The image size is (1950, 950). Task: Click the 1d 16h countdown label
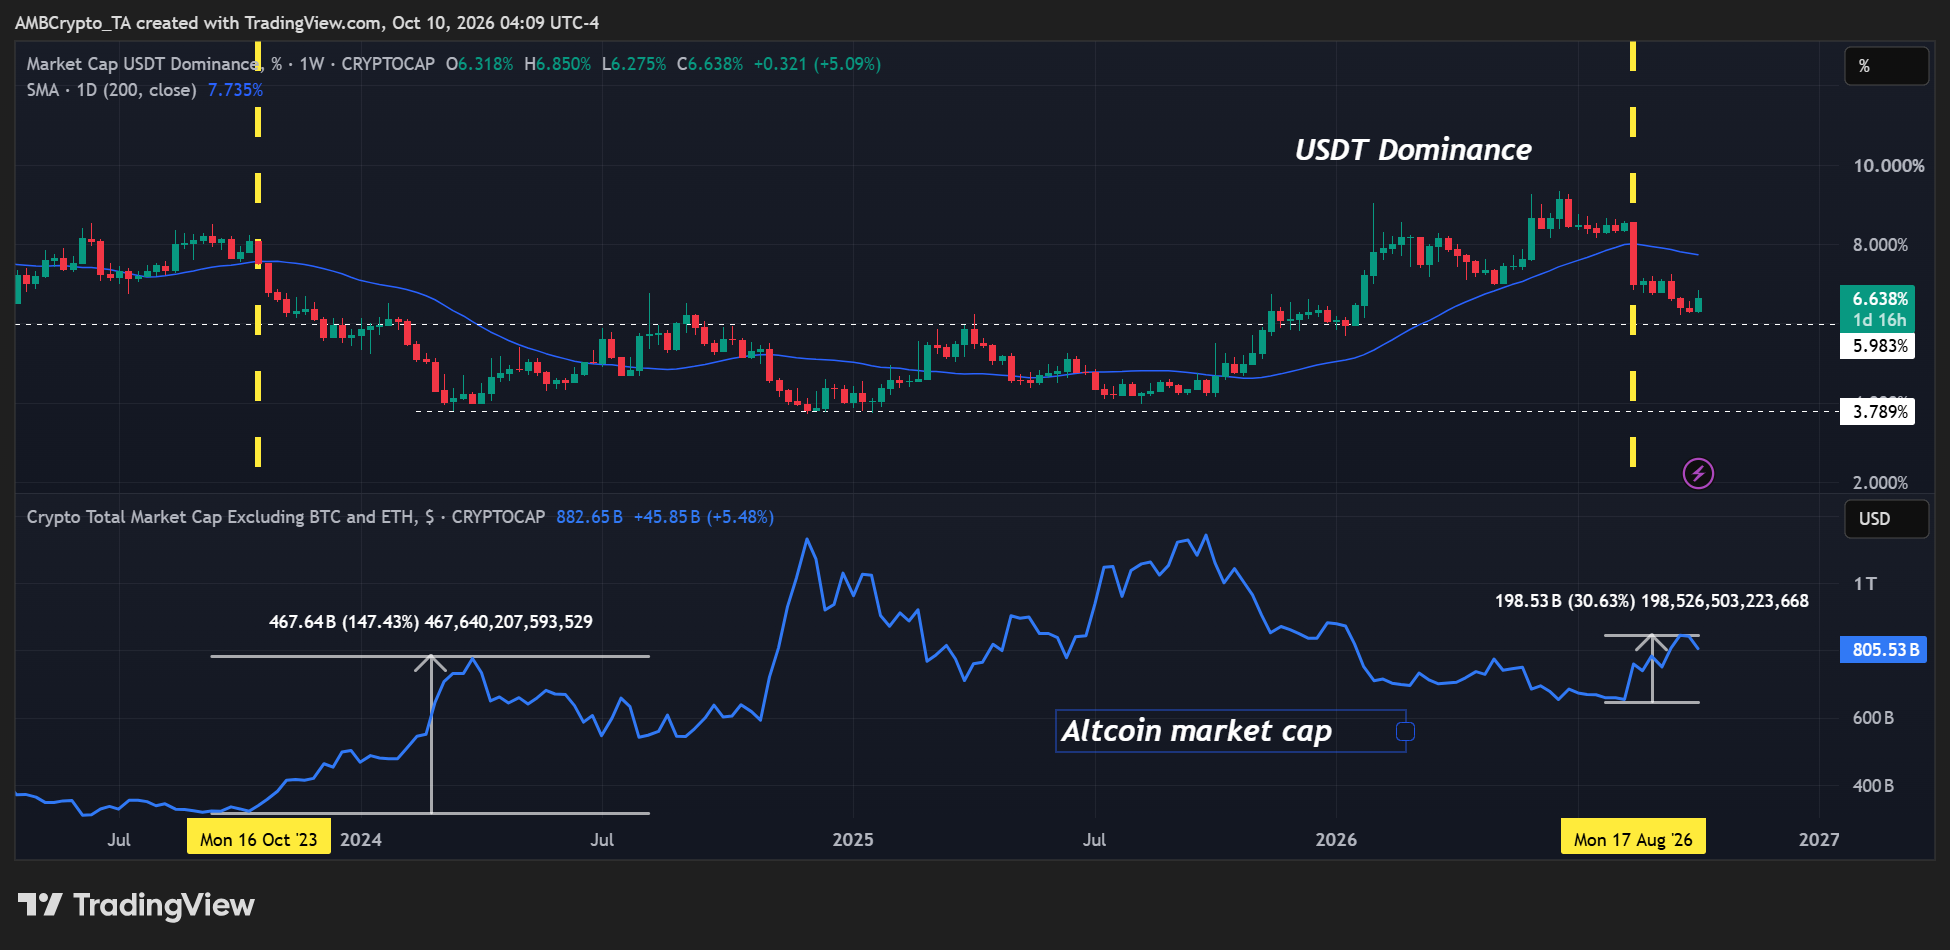pyautogui.click(x=1878, y=320)
